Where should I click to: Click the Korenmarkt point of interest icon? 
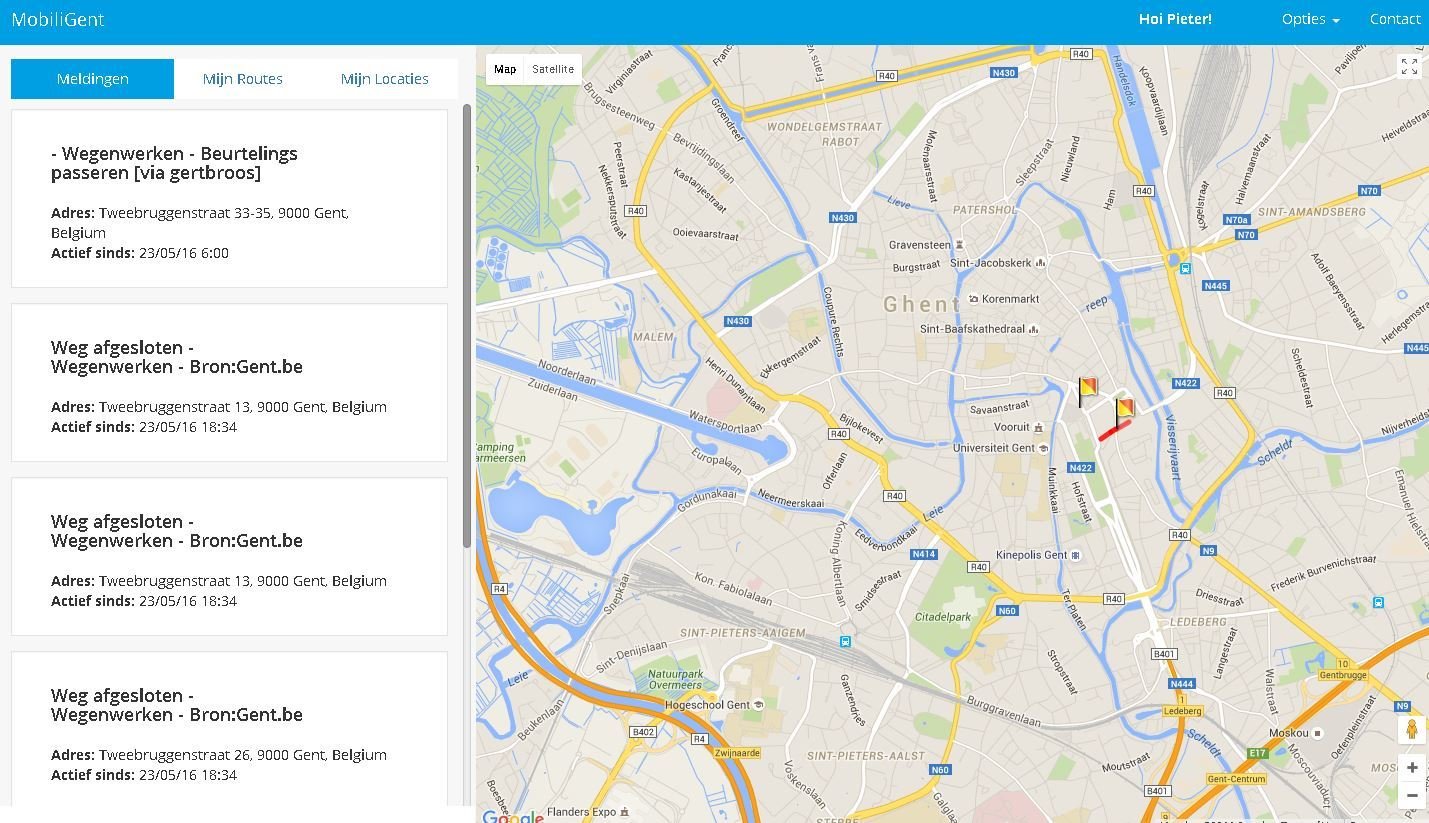[x=973, y=299]
